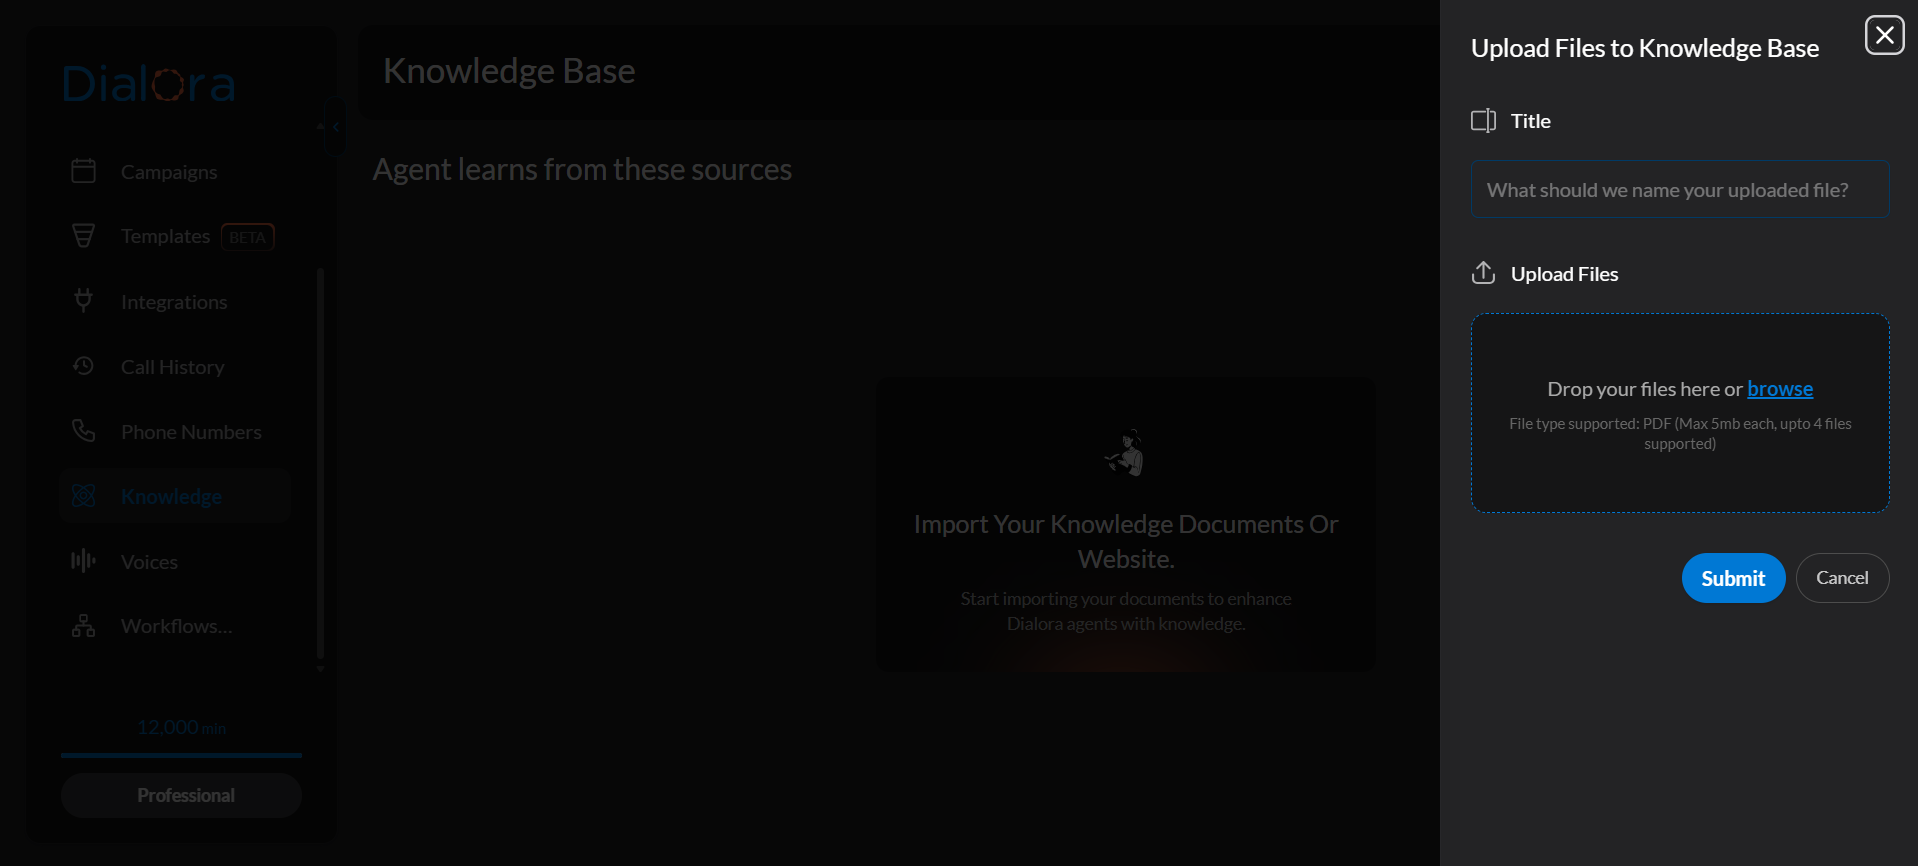
Task: Cancel the file upload
Action: pyautogui.click(x=1841, y=578)
